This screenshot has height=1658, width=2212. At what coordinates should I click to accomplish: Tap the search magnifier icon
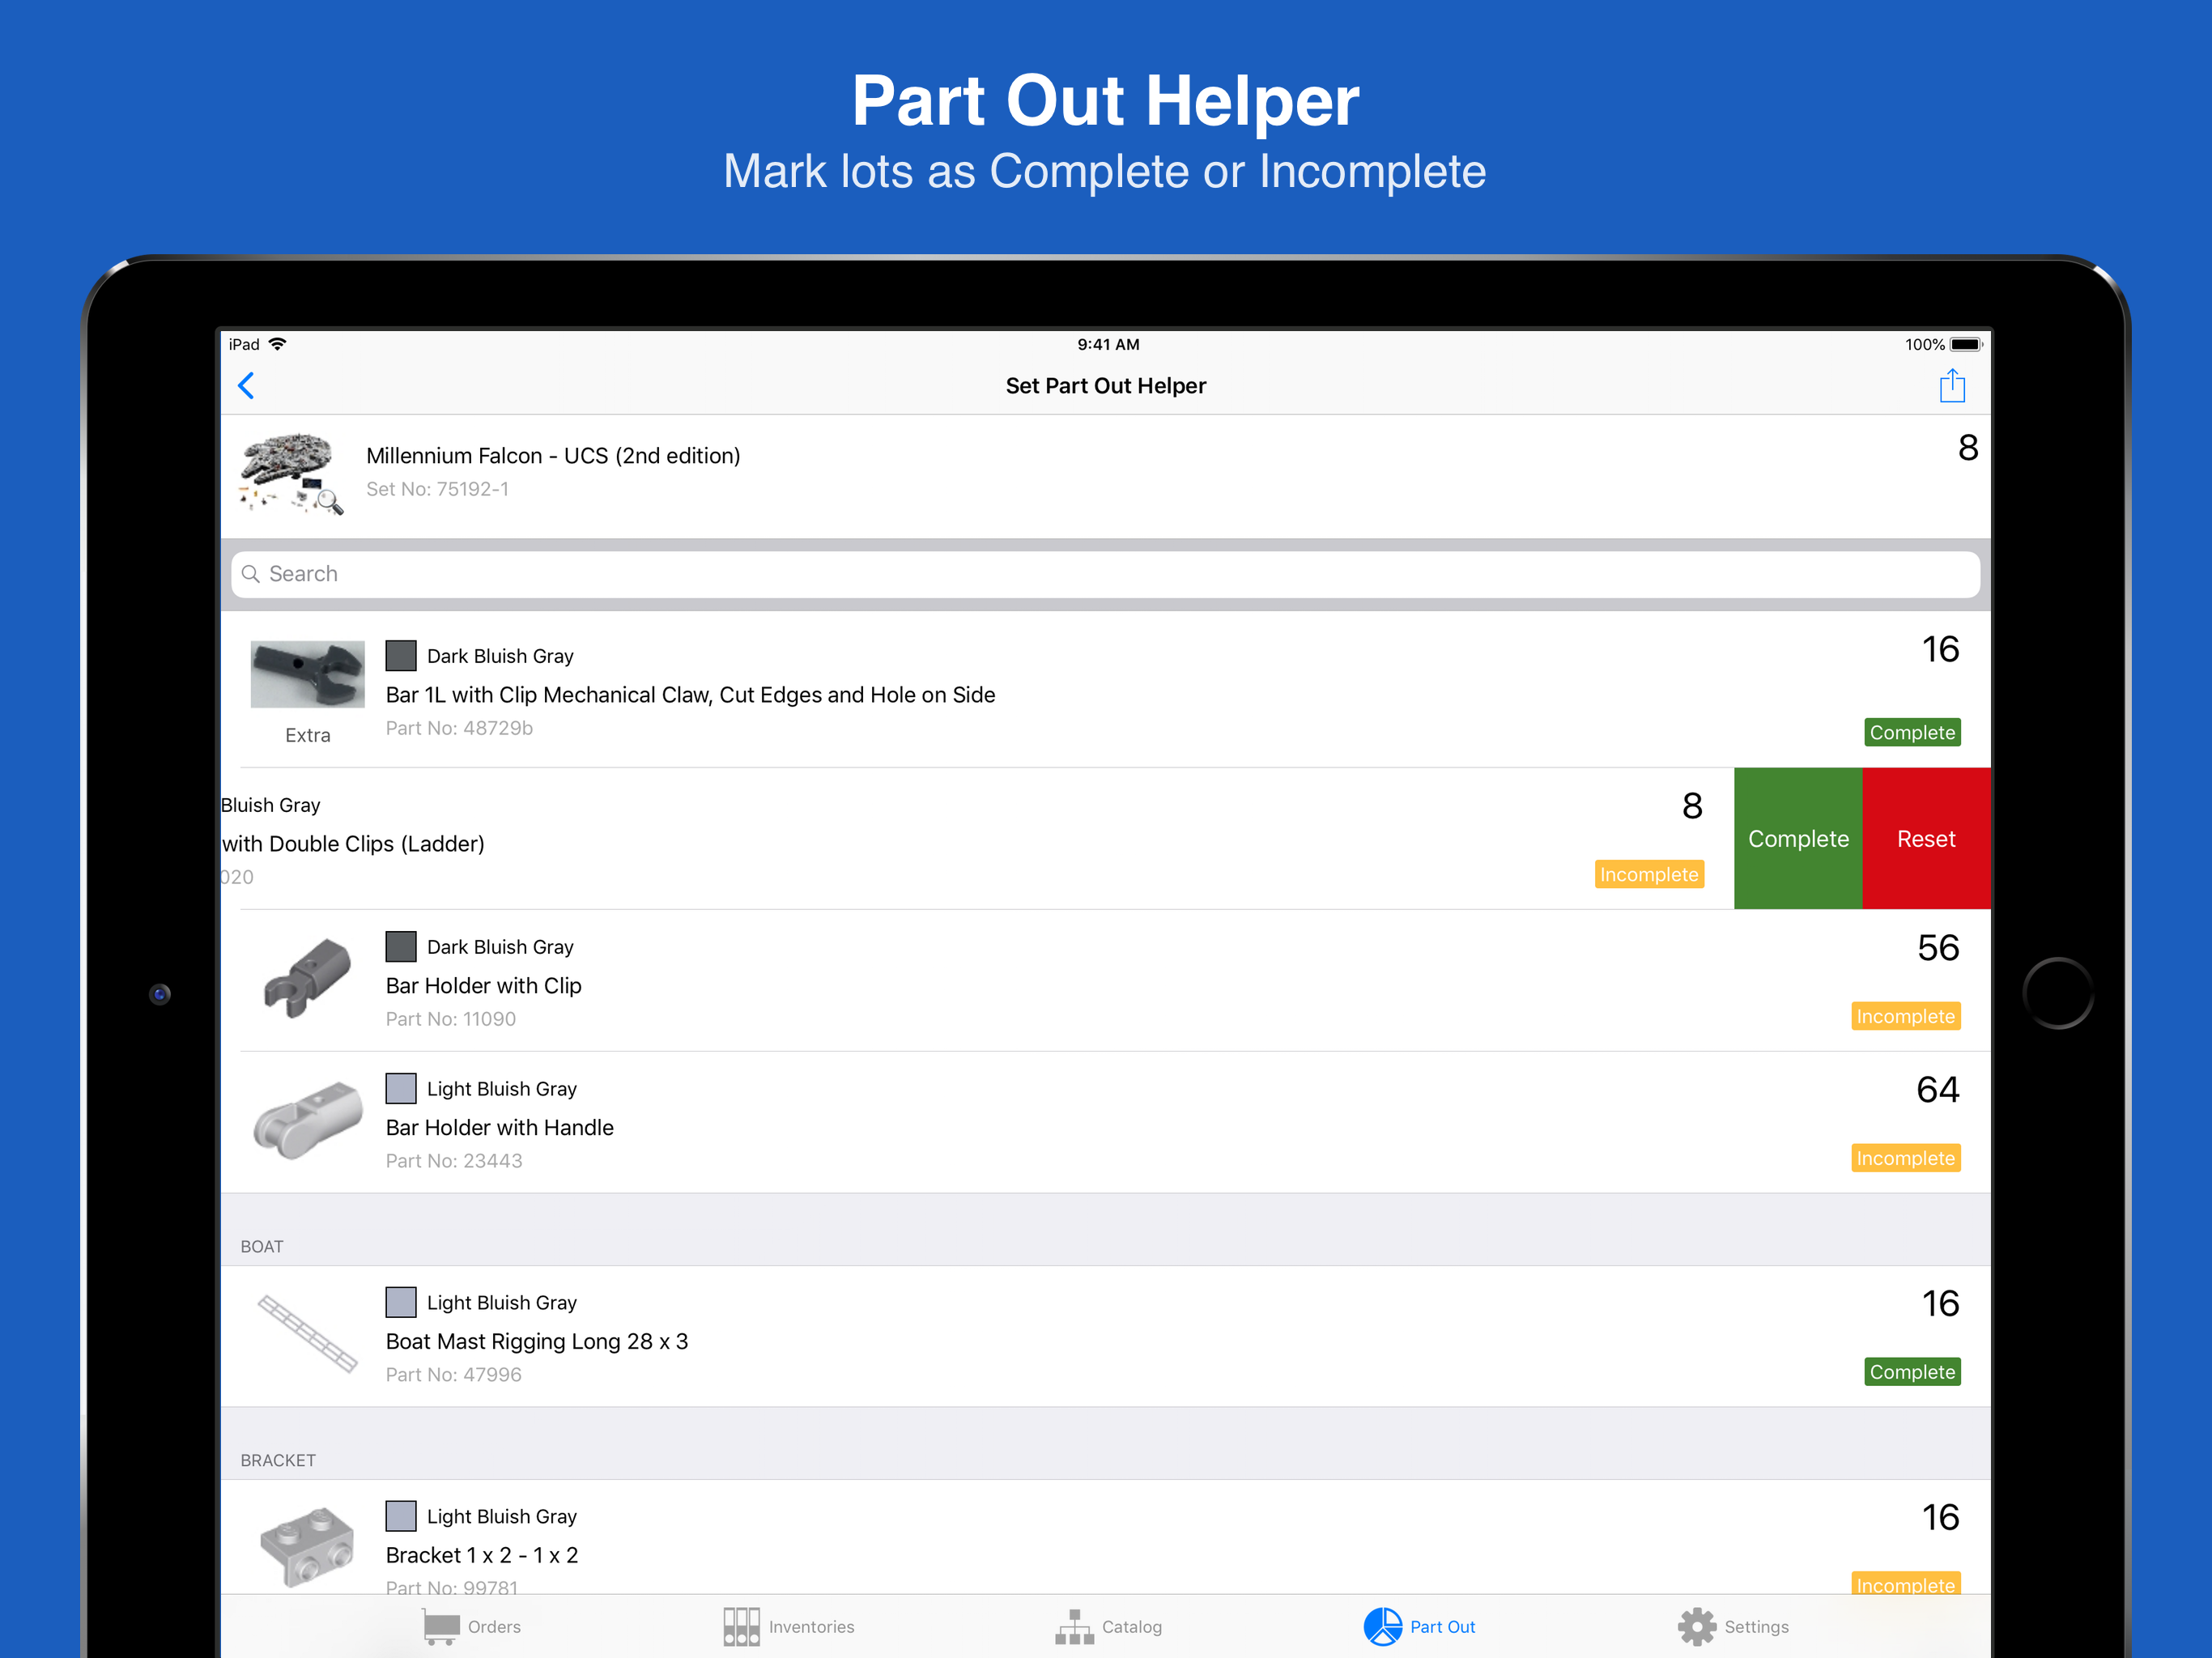click(x=251, y=574)
